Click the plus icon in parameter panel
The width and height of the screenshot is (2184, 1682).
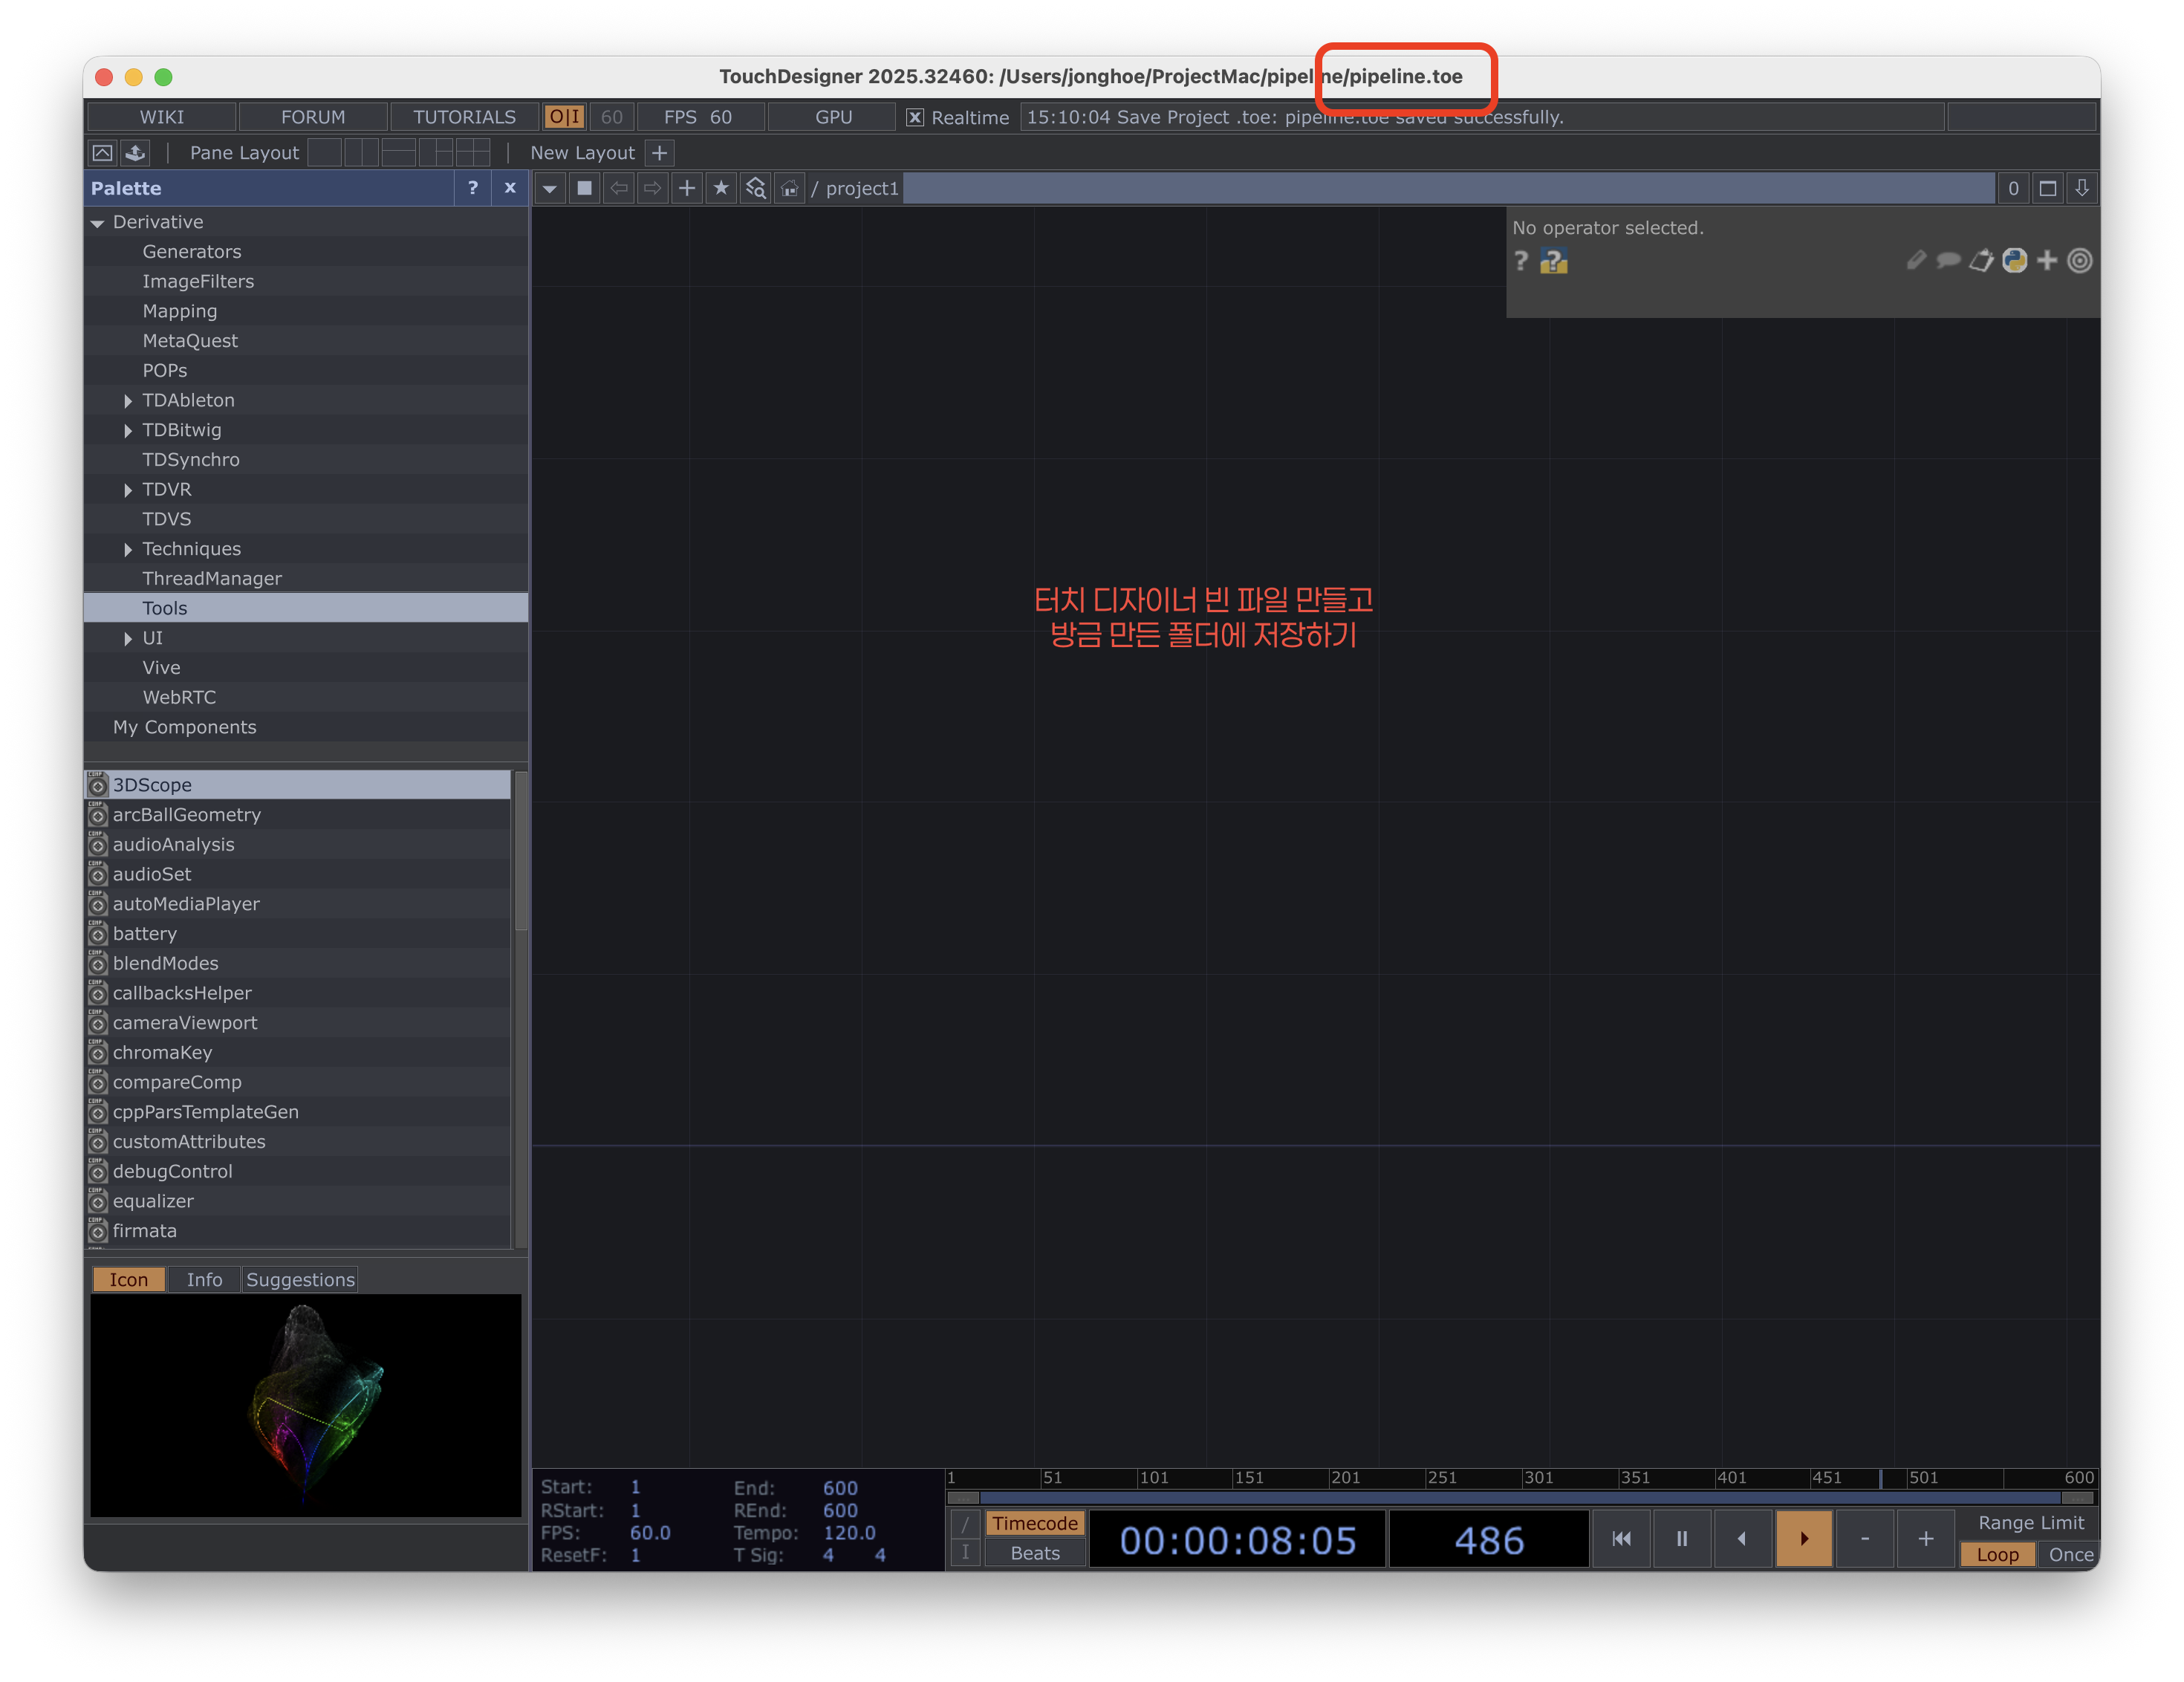[2047, 261]
